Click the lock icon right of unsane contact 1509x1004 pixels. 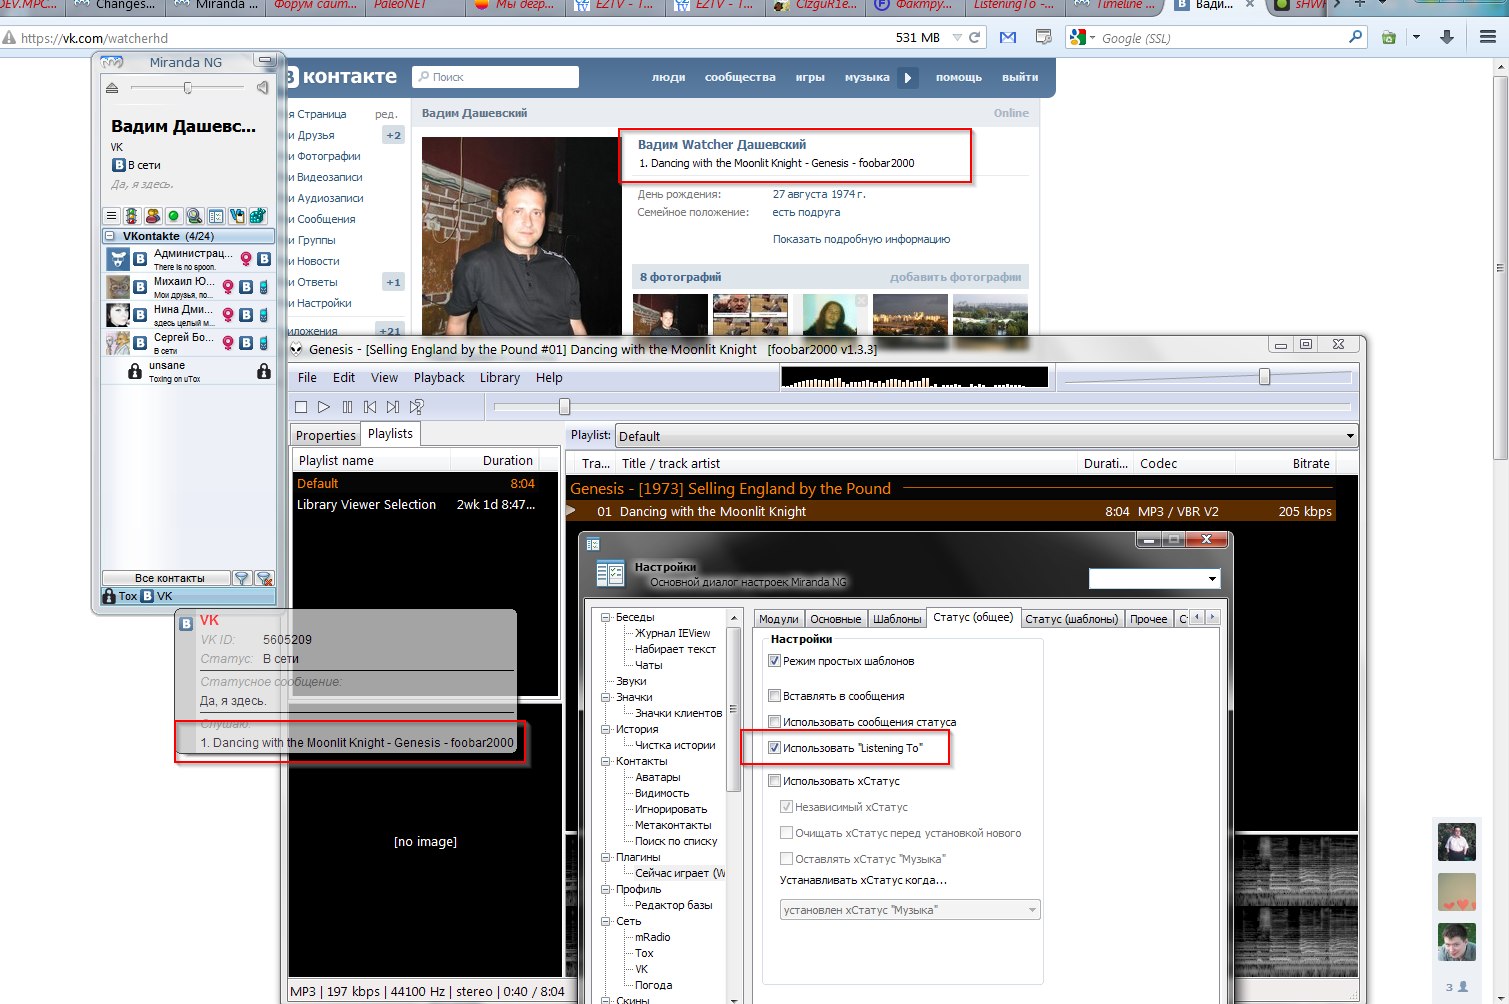(x=264, y=371)
